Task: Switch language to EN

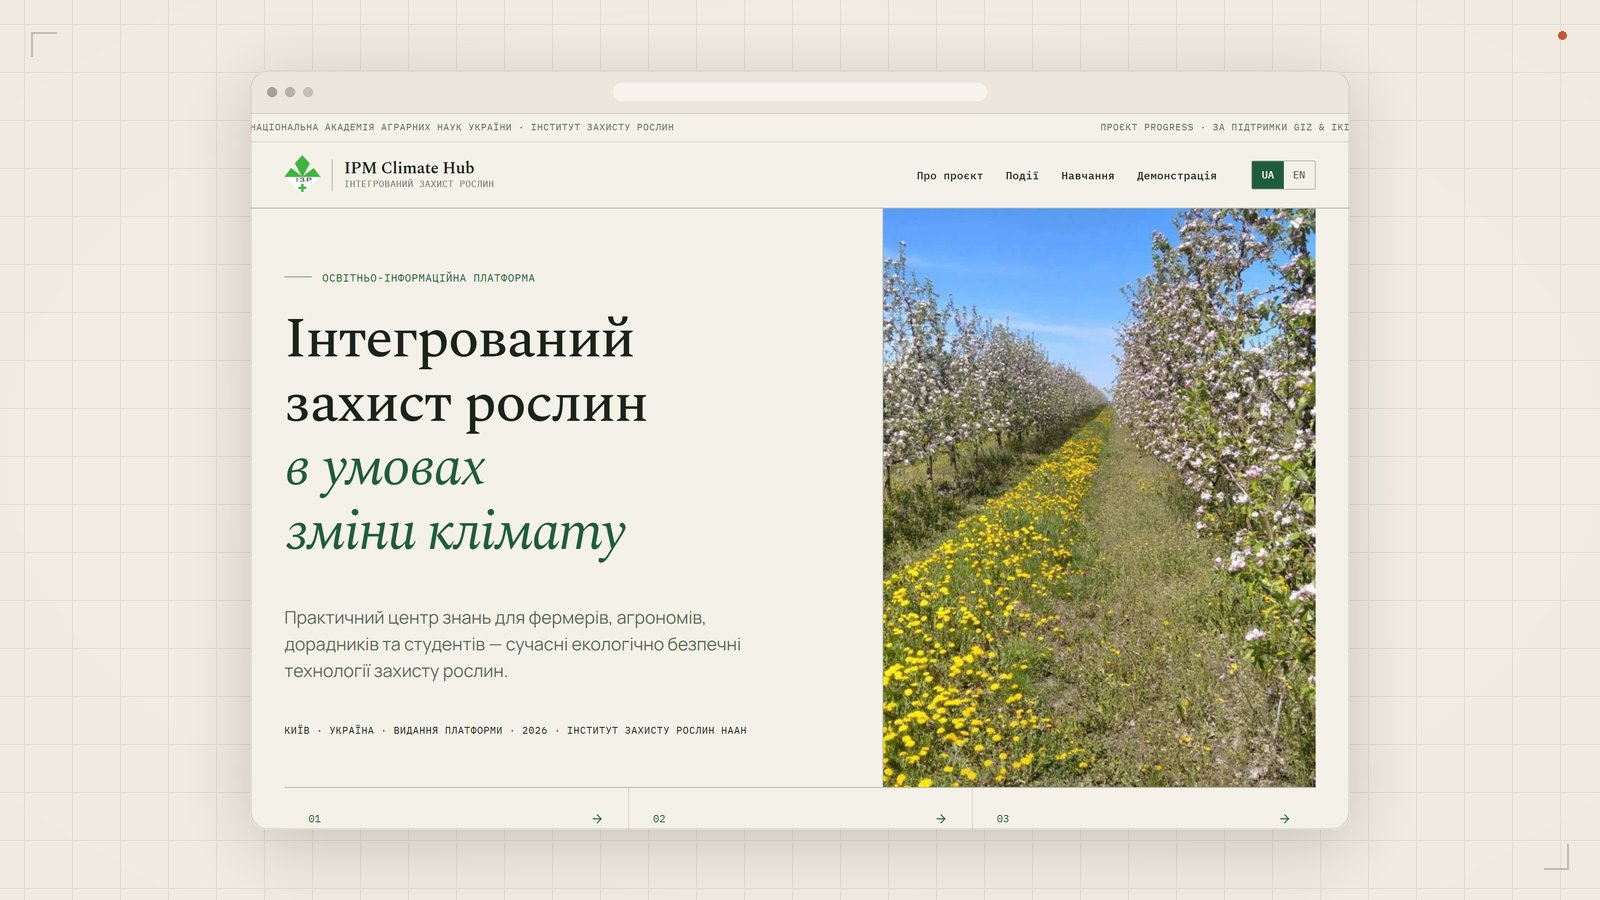Action: coord(1299,175)
